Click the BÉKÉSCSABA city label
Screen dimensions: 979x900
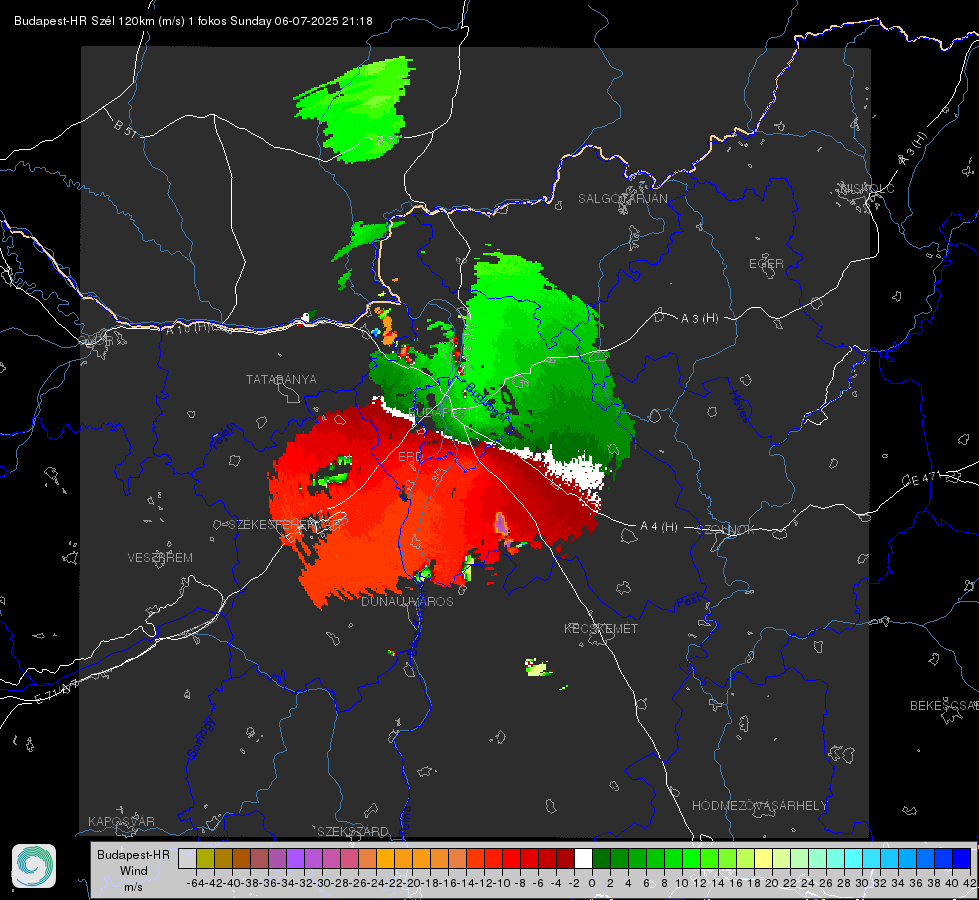pos(944,705)
